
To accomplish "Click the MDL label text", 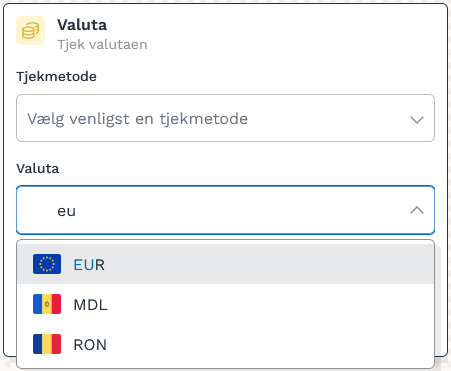I will [x=90, y=305].
